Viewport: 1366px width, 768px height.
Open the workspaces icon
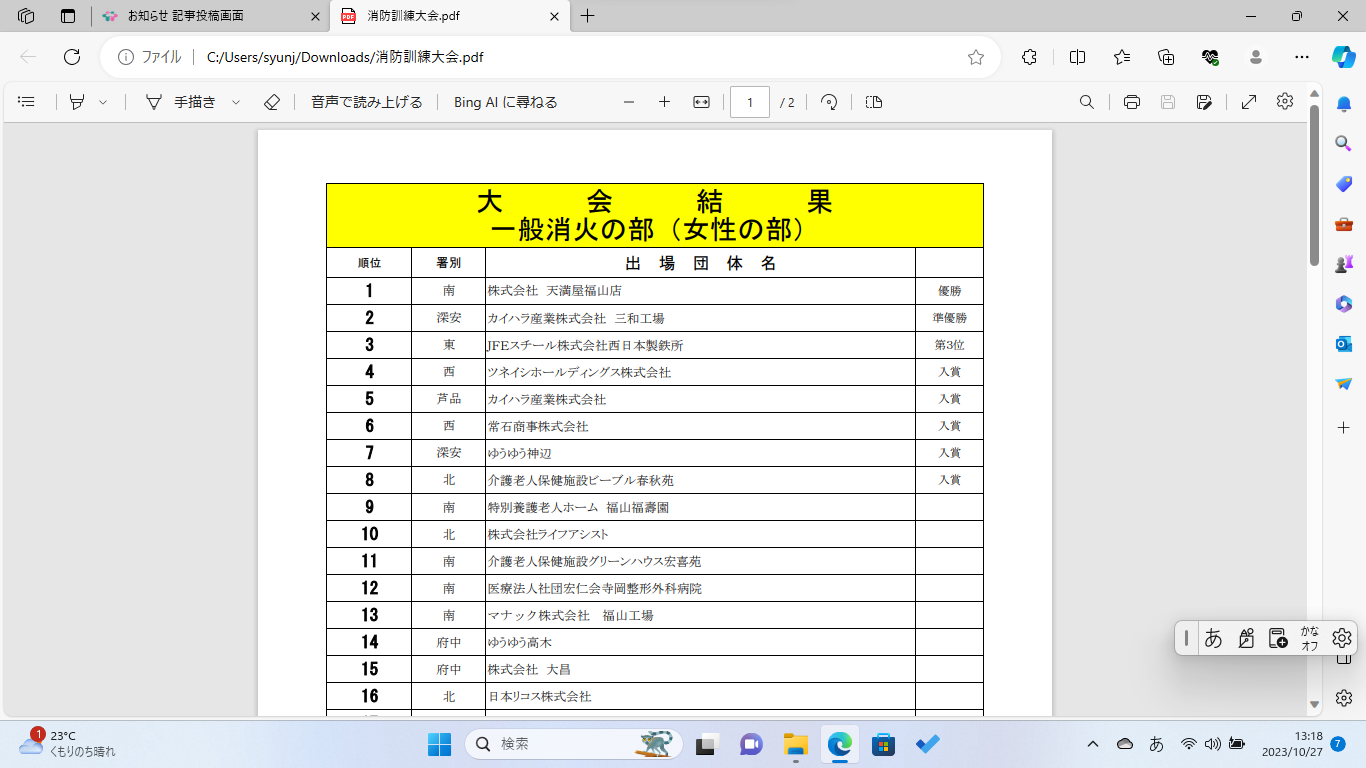(x=26, y=16)
